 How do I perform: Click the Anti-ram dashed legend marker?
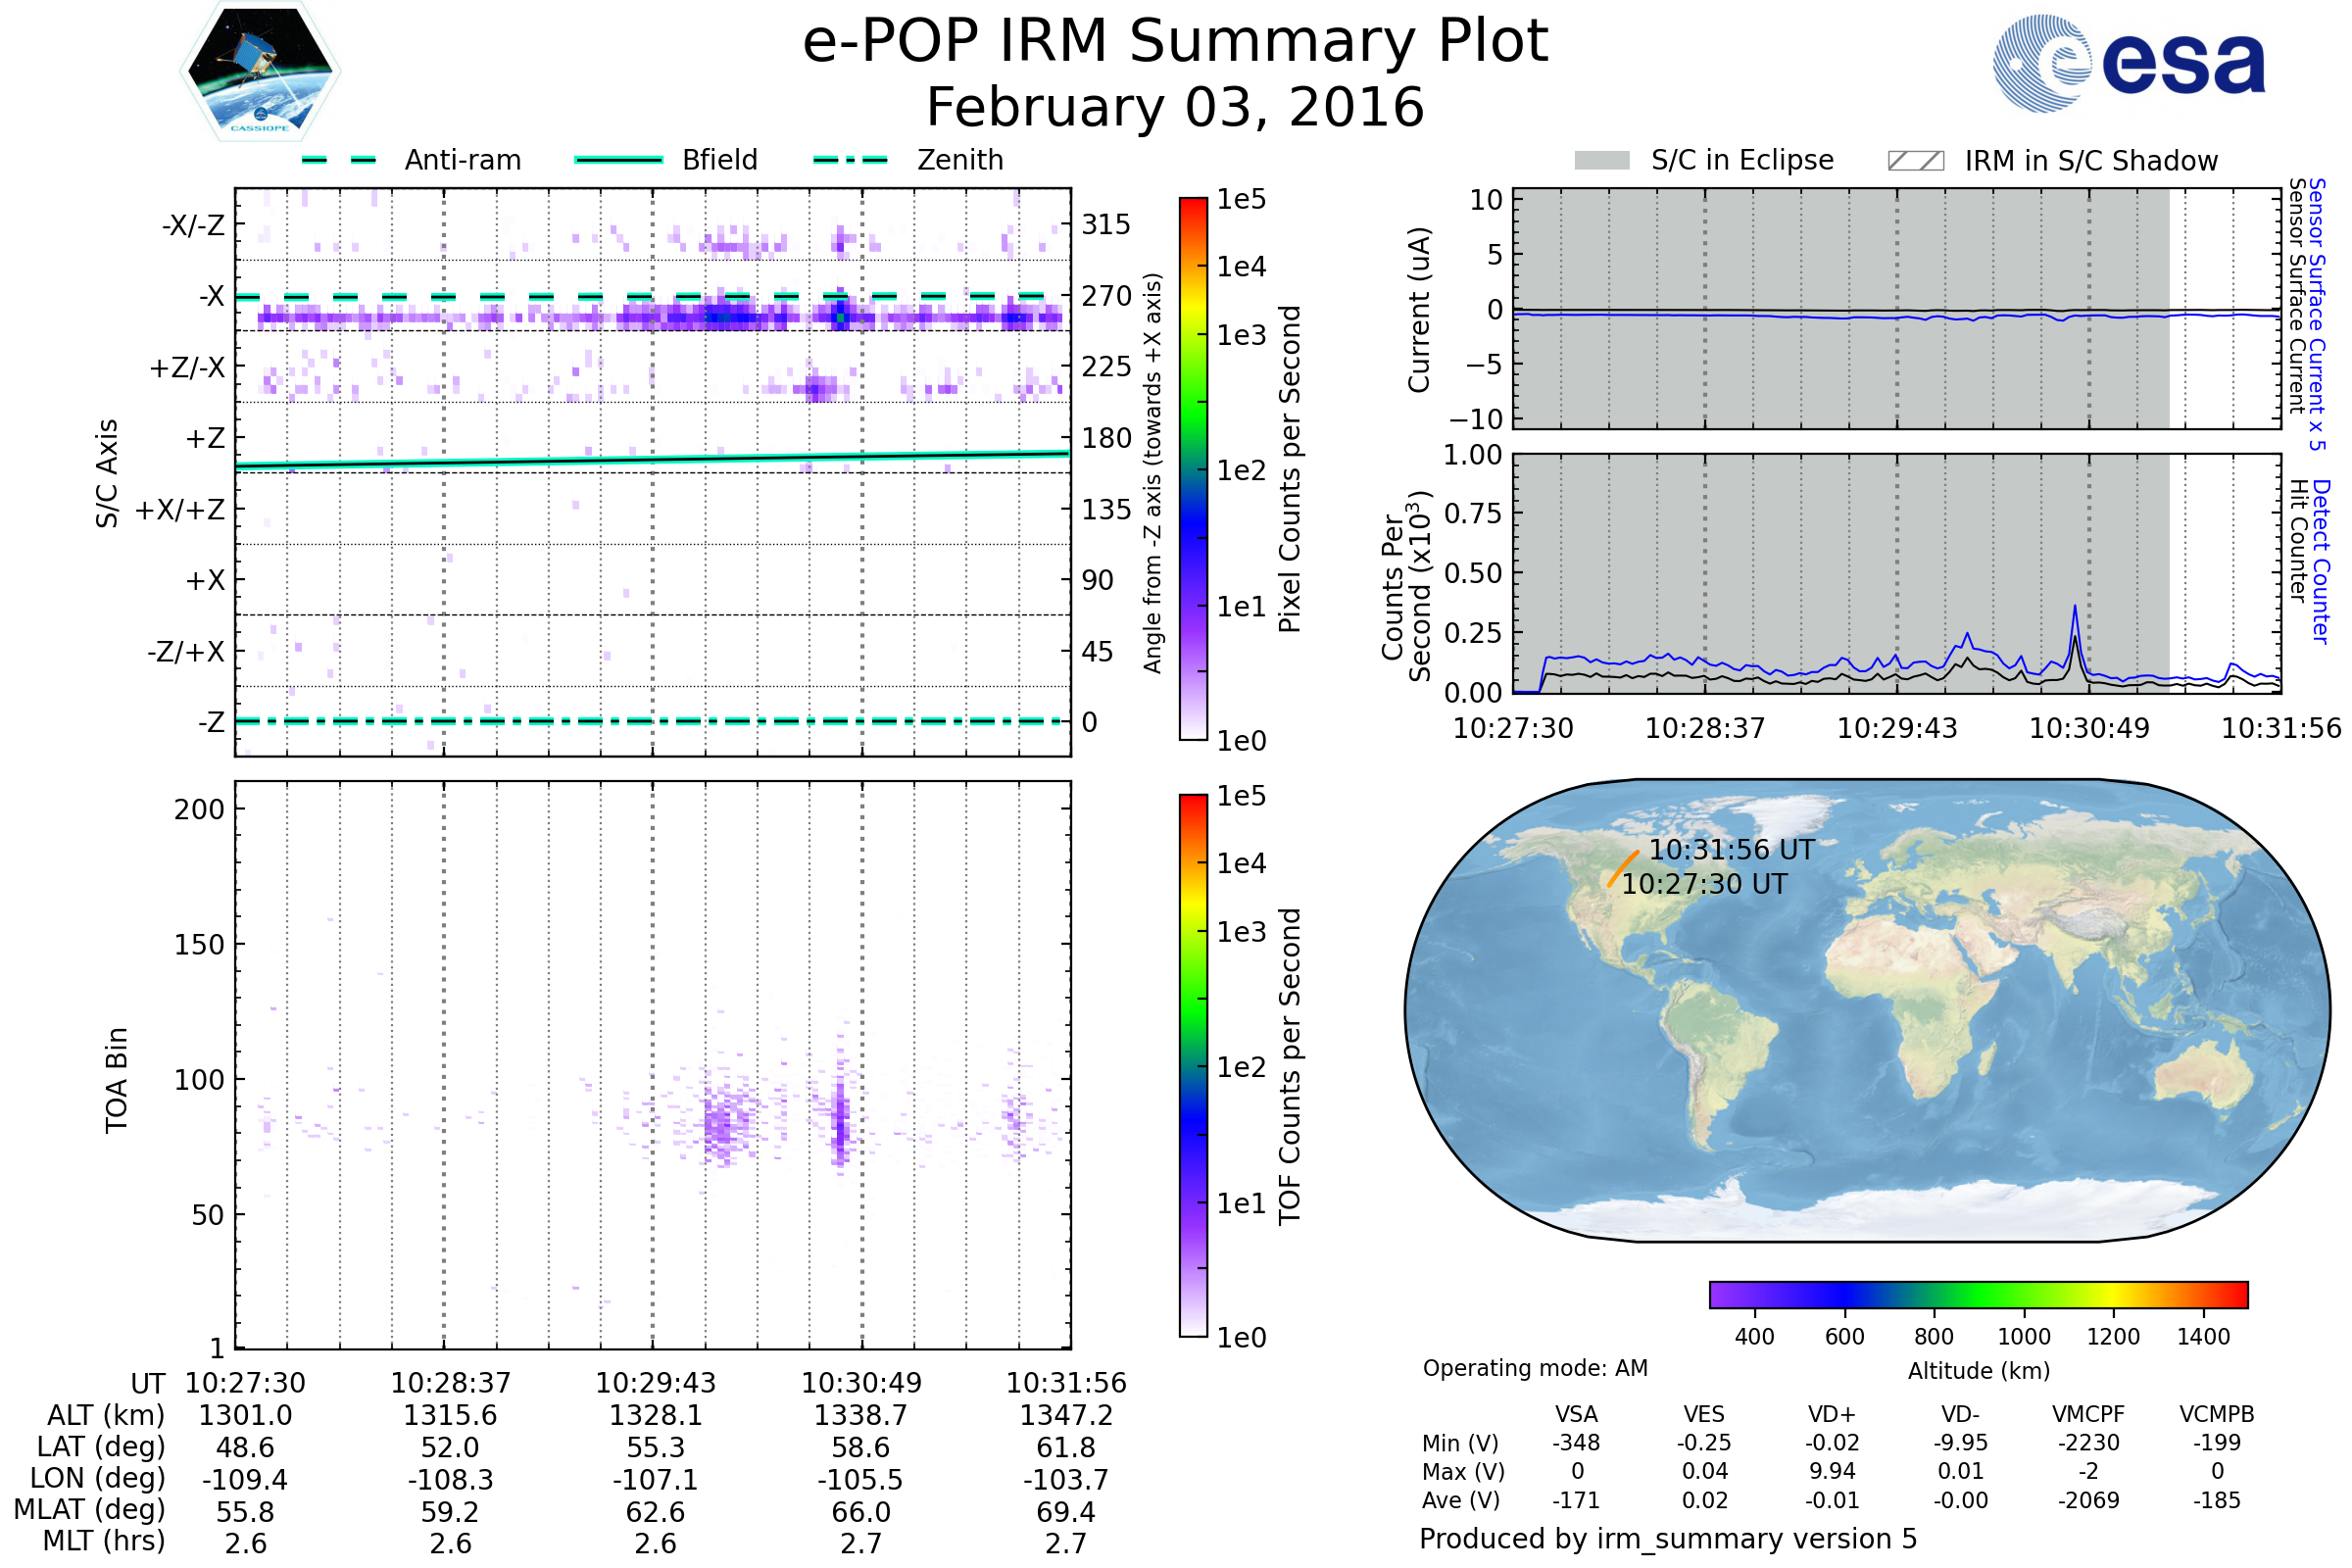pyautogui.click(x=339, y=160)
